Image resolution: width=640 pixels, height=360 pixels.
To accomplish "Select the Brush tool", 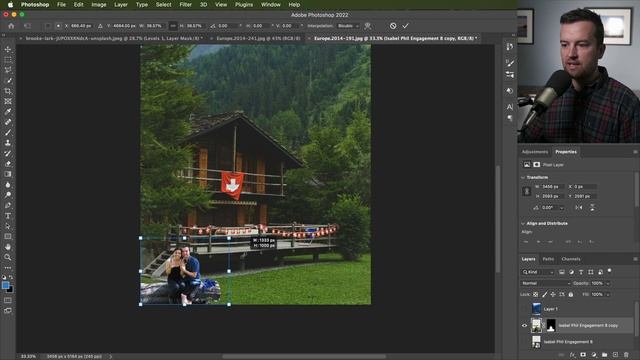I will (x=8, y=133).
